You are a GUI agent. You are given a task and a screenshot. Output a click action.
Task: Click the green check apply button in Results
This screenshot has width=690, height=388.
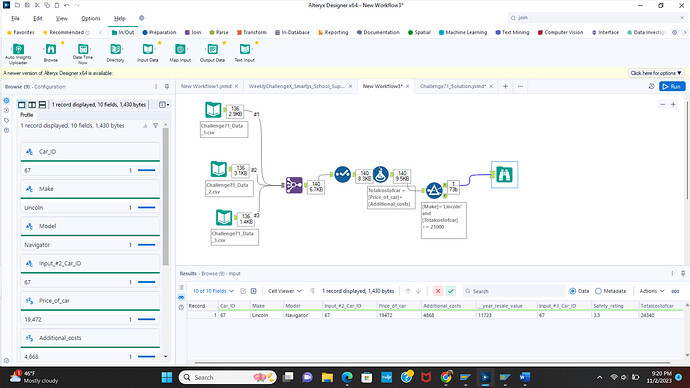click(451, 291)
